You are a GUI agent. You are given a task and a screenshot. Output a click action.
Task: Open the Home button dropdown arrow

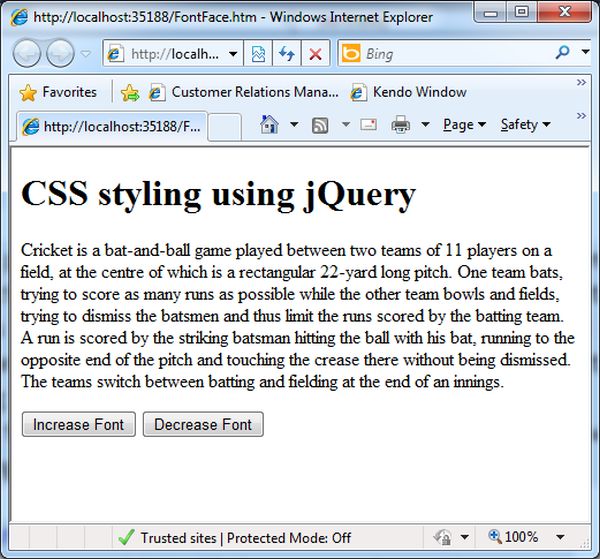pos(294,124)
